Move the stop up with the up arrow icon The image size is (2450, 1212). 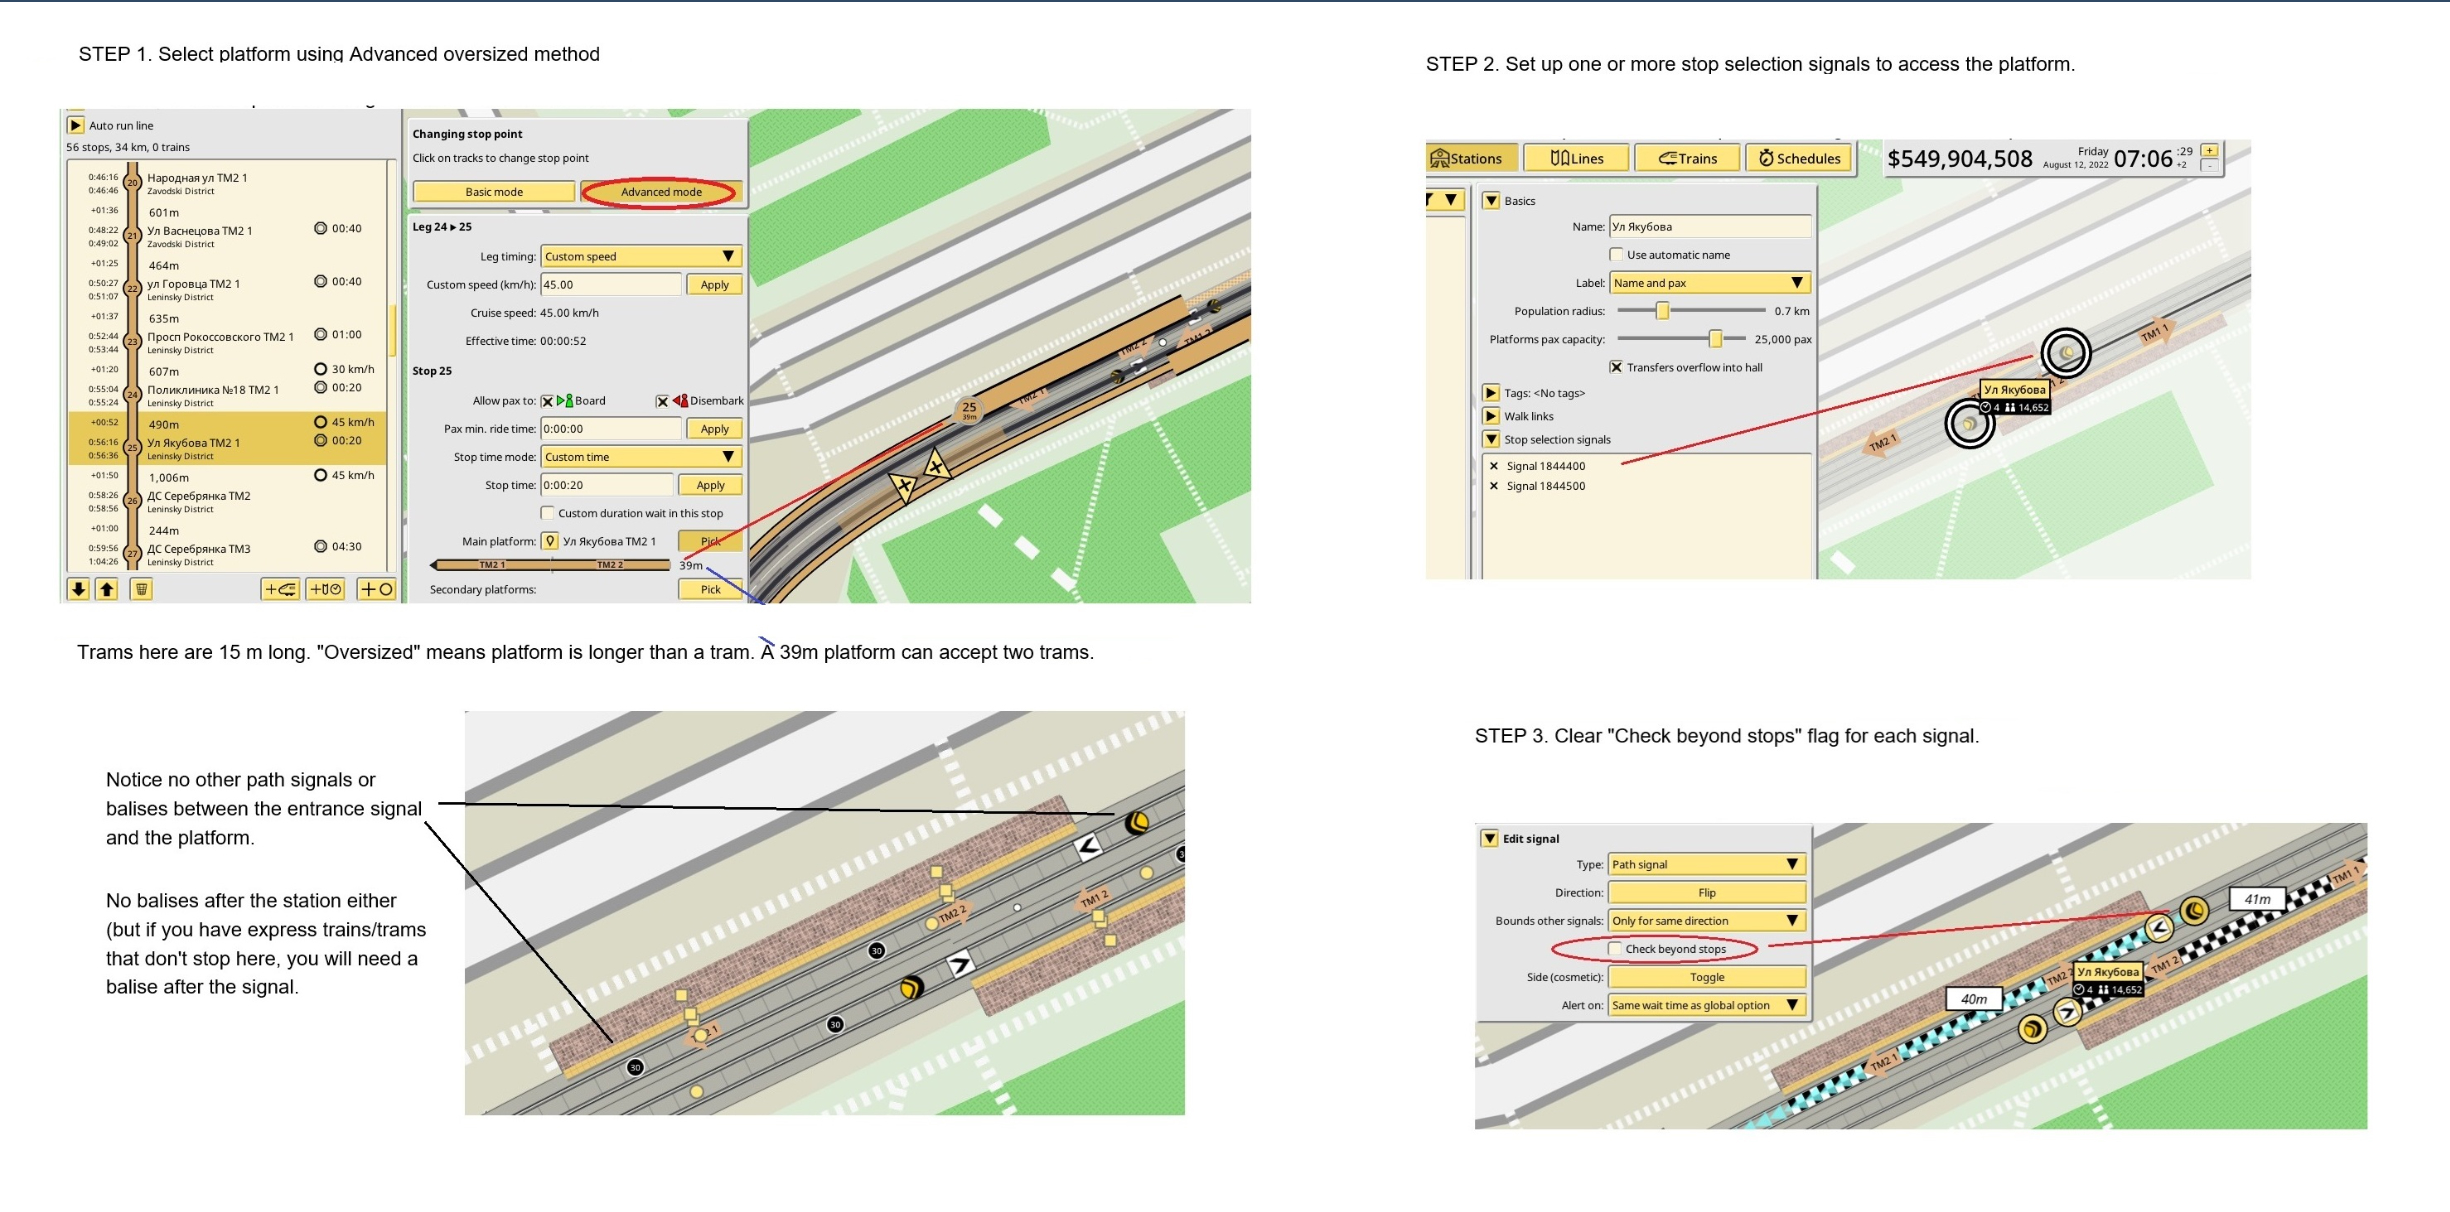106,589
